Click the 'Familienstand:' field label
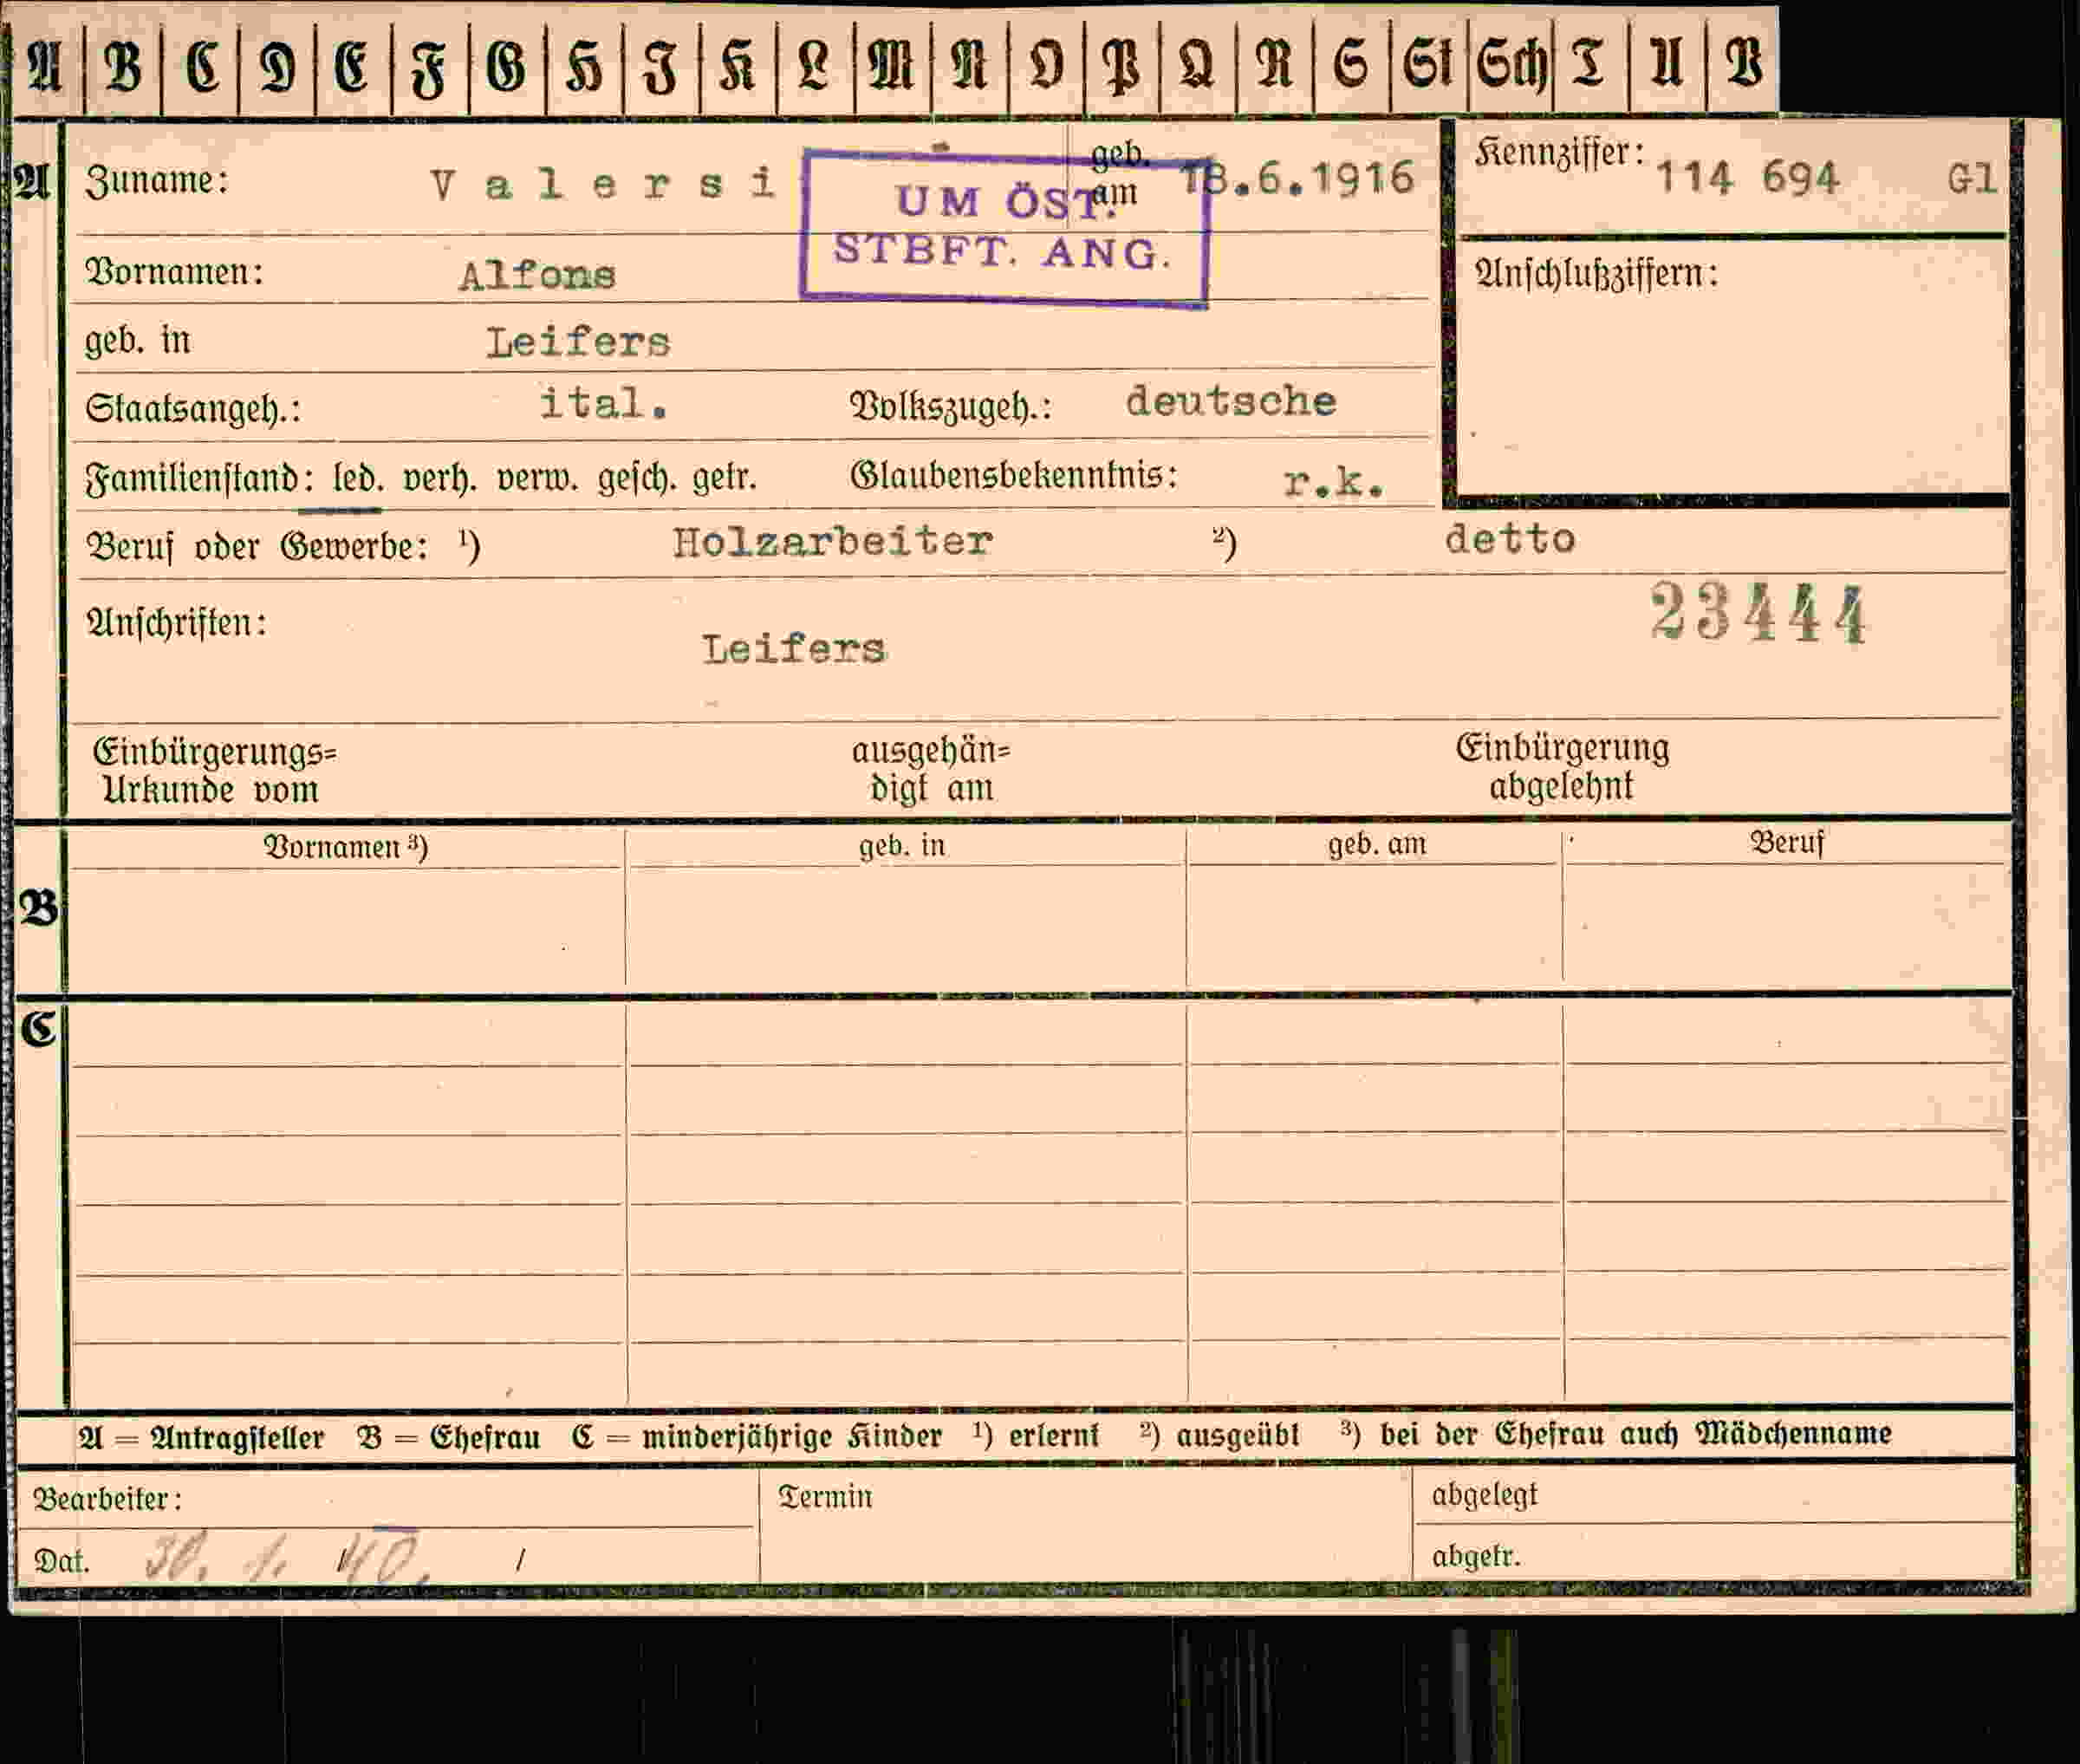 click(x=199, y=479)
